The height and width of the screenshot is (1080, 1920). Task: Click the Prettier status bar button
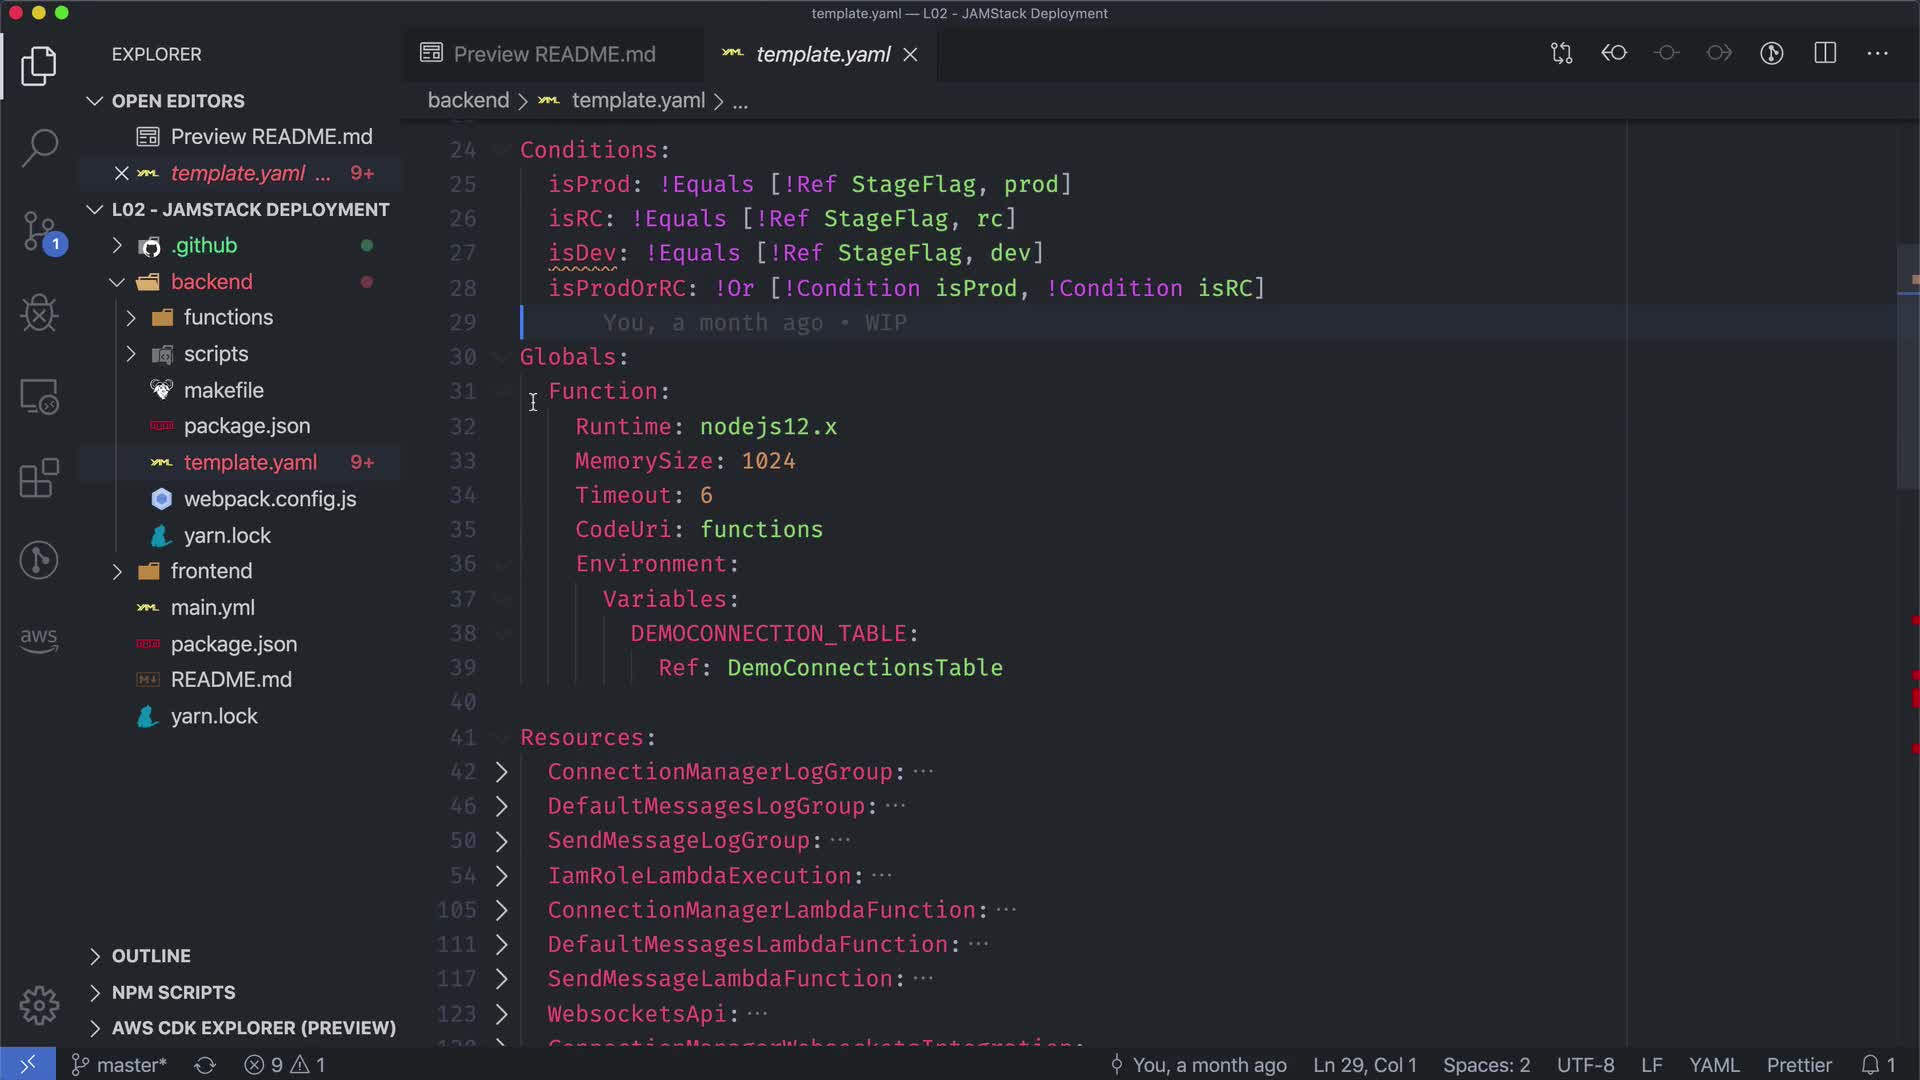pos(1798,1065)
